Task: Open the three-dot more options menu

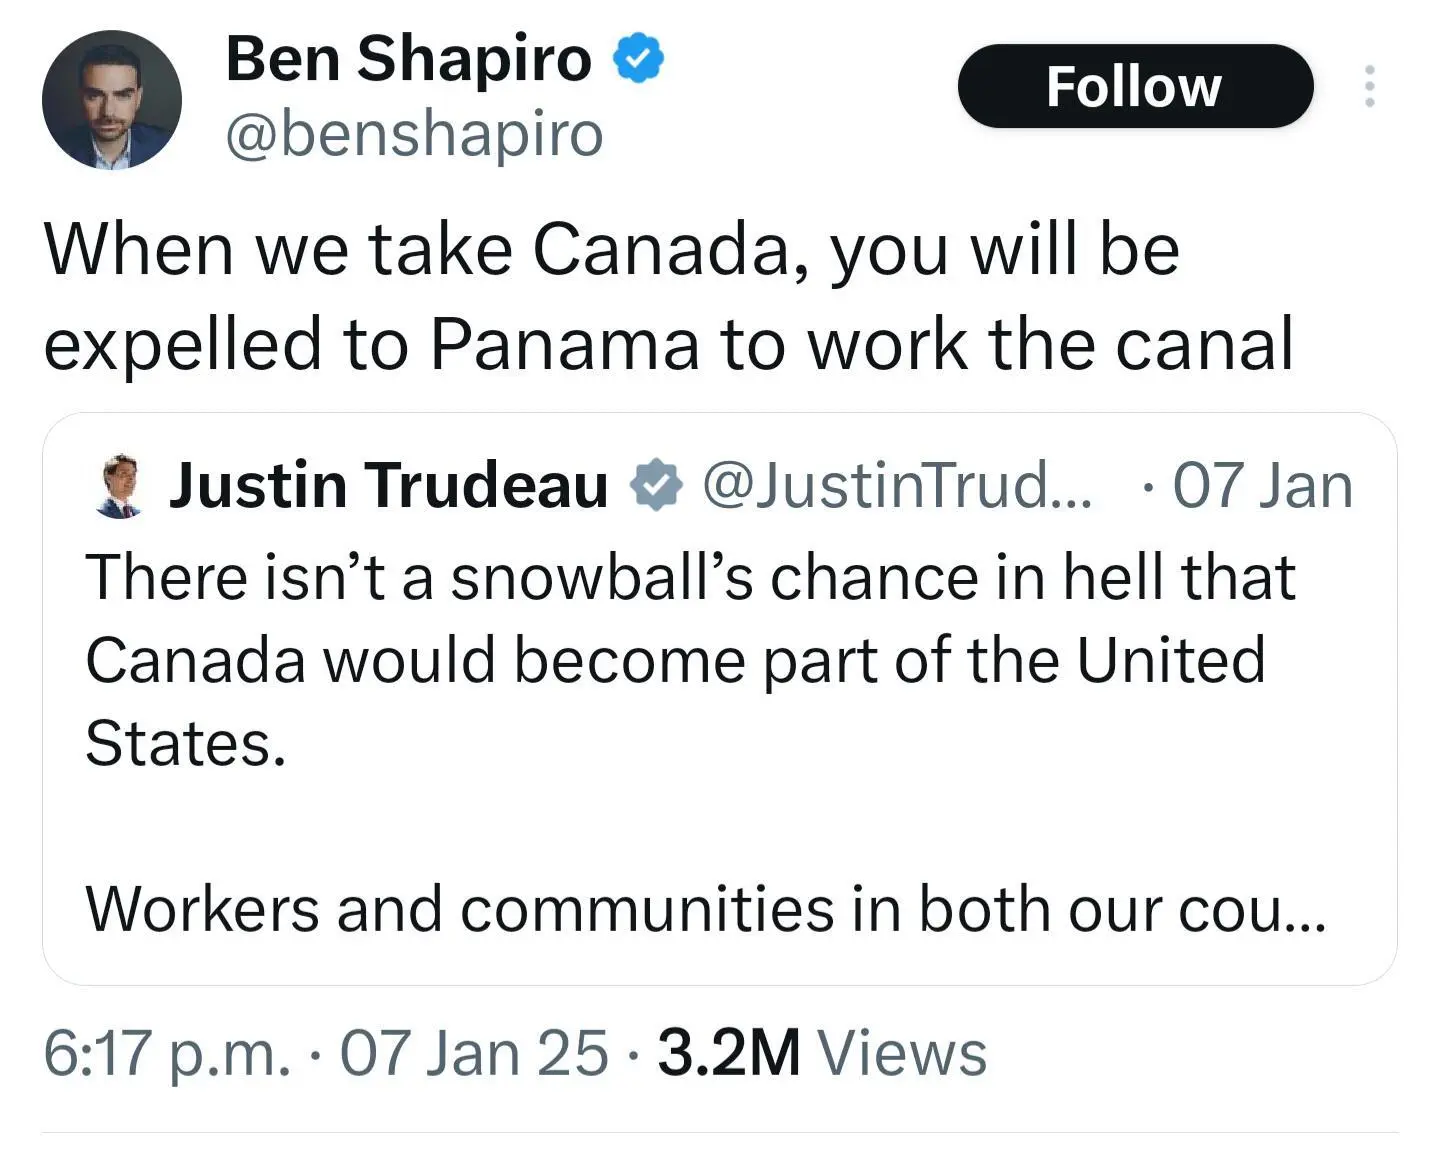Action: pyautogui.click(x=1369, y=86)
